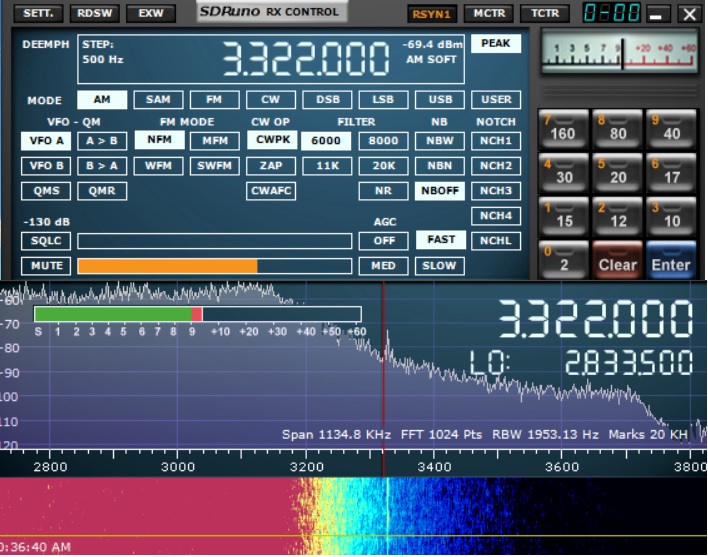Adjust the orange volume slider
Screen dimensions: 708x557
coord(215,266)
